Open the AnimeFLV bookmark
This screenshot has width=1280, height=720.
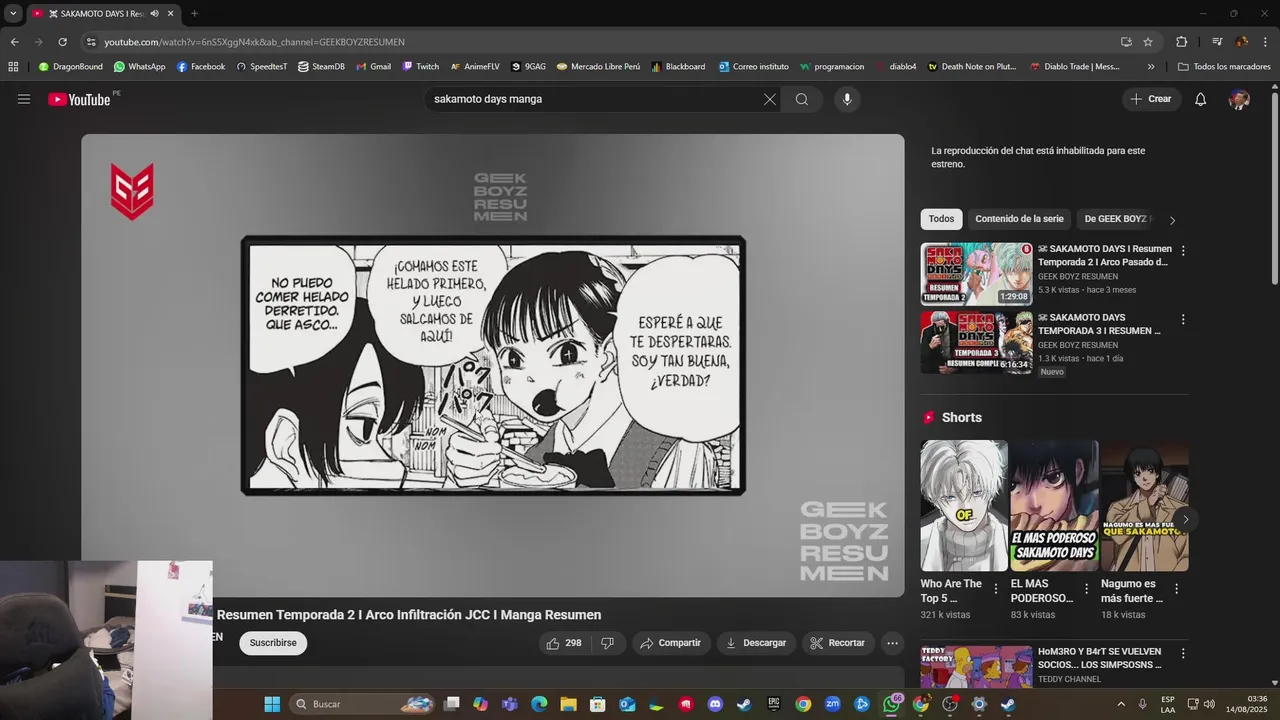coord(475,67)
